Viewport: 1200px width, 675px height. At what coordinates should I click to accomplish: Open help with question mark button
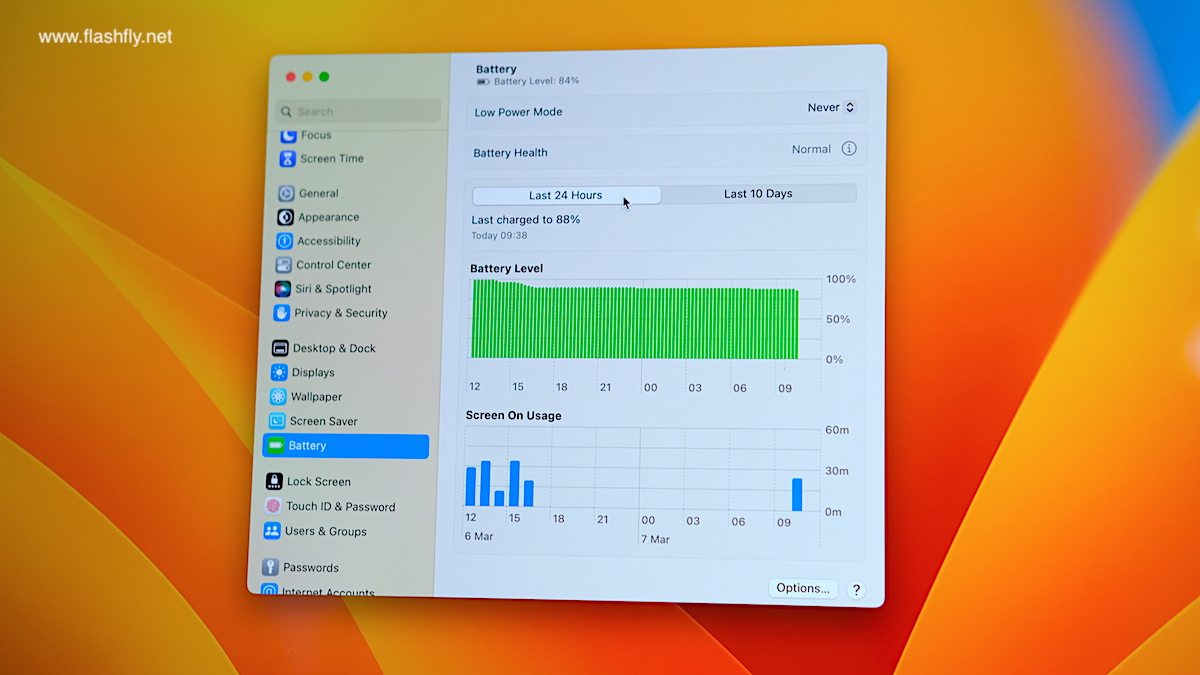pyautogui.click(x=856, y=590)
